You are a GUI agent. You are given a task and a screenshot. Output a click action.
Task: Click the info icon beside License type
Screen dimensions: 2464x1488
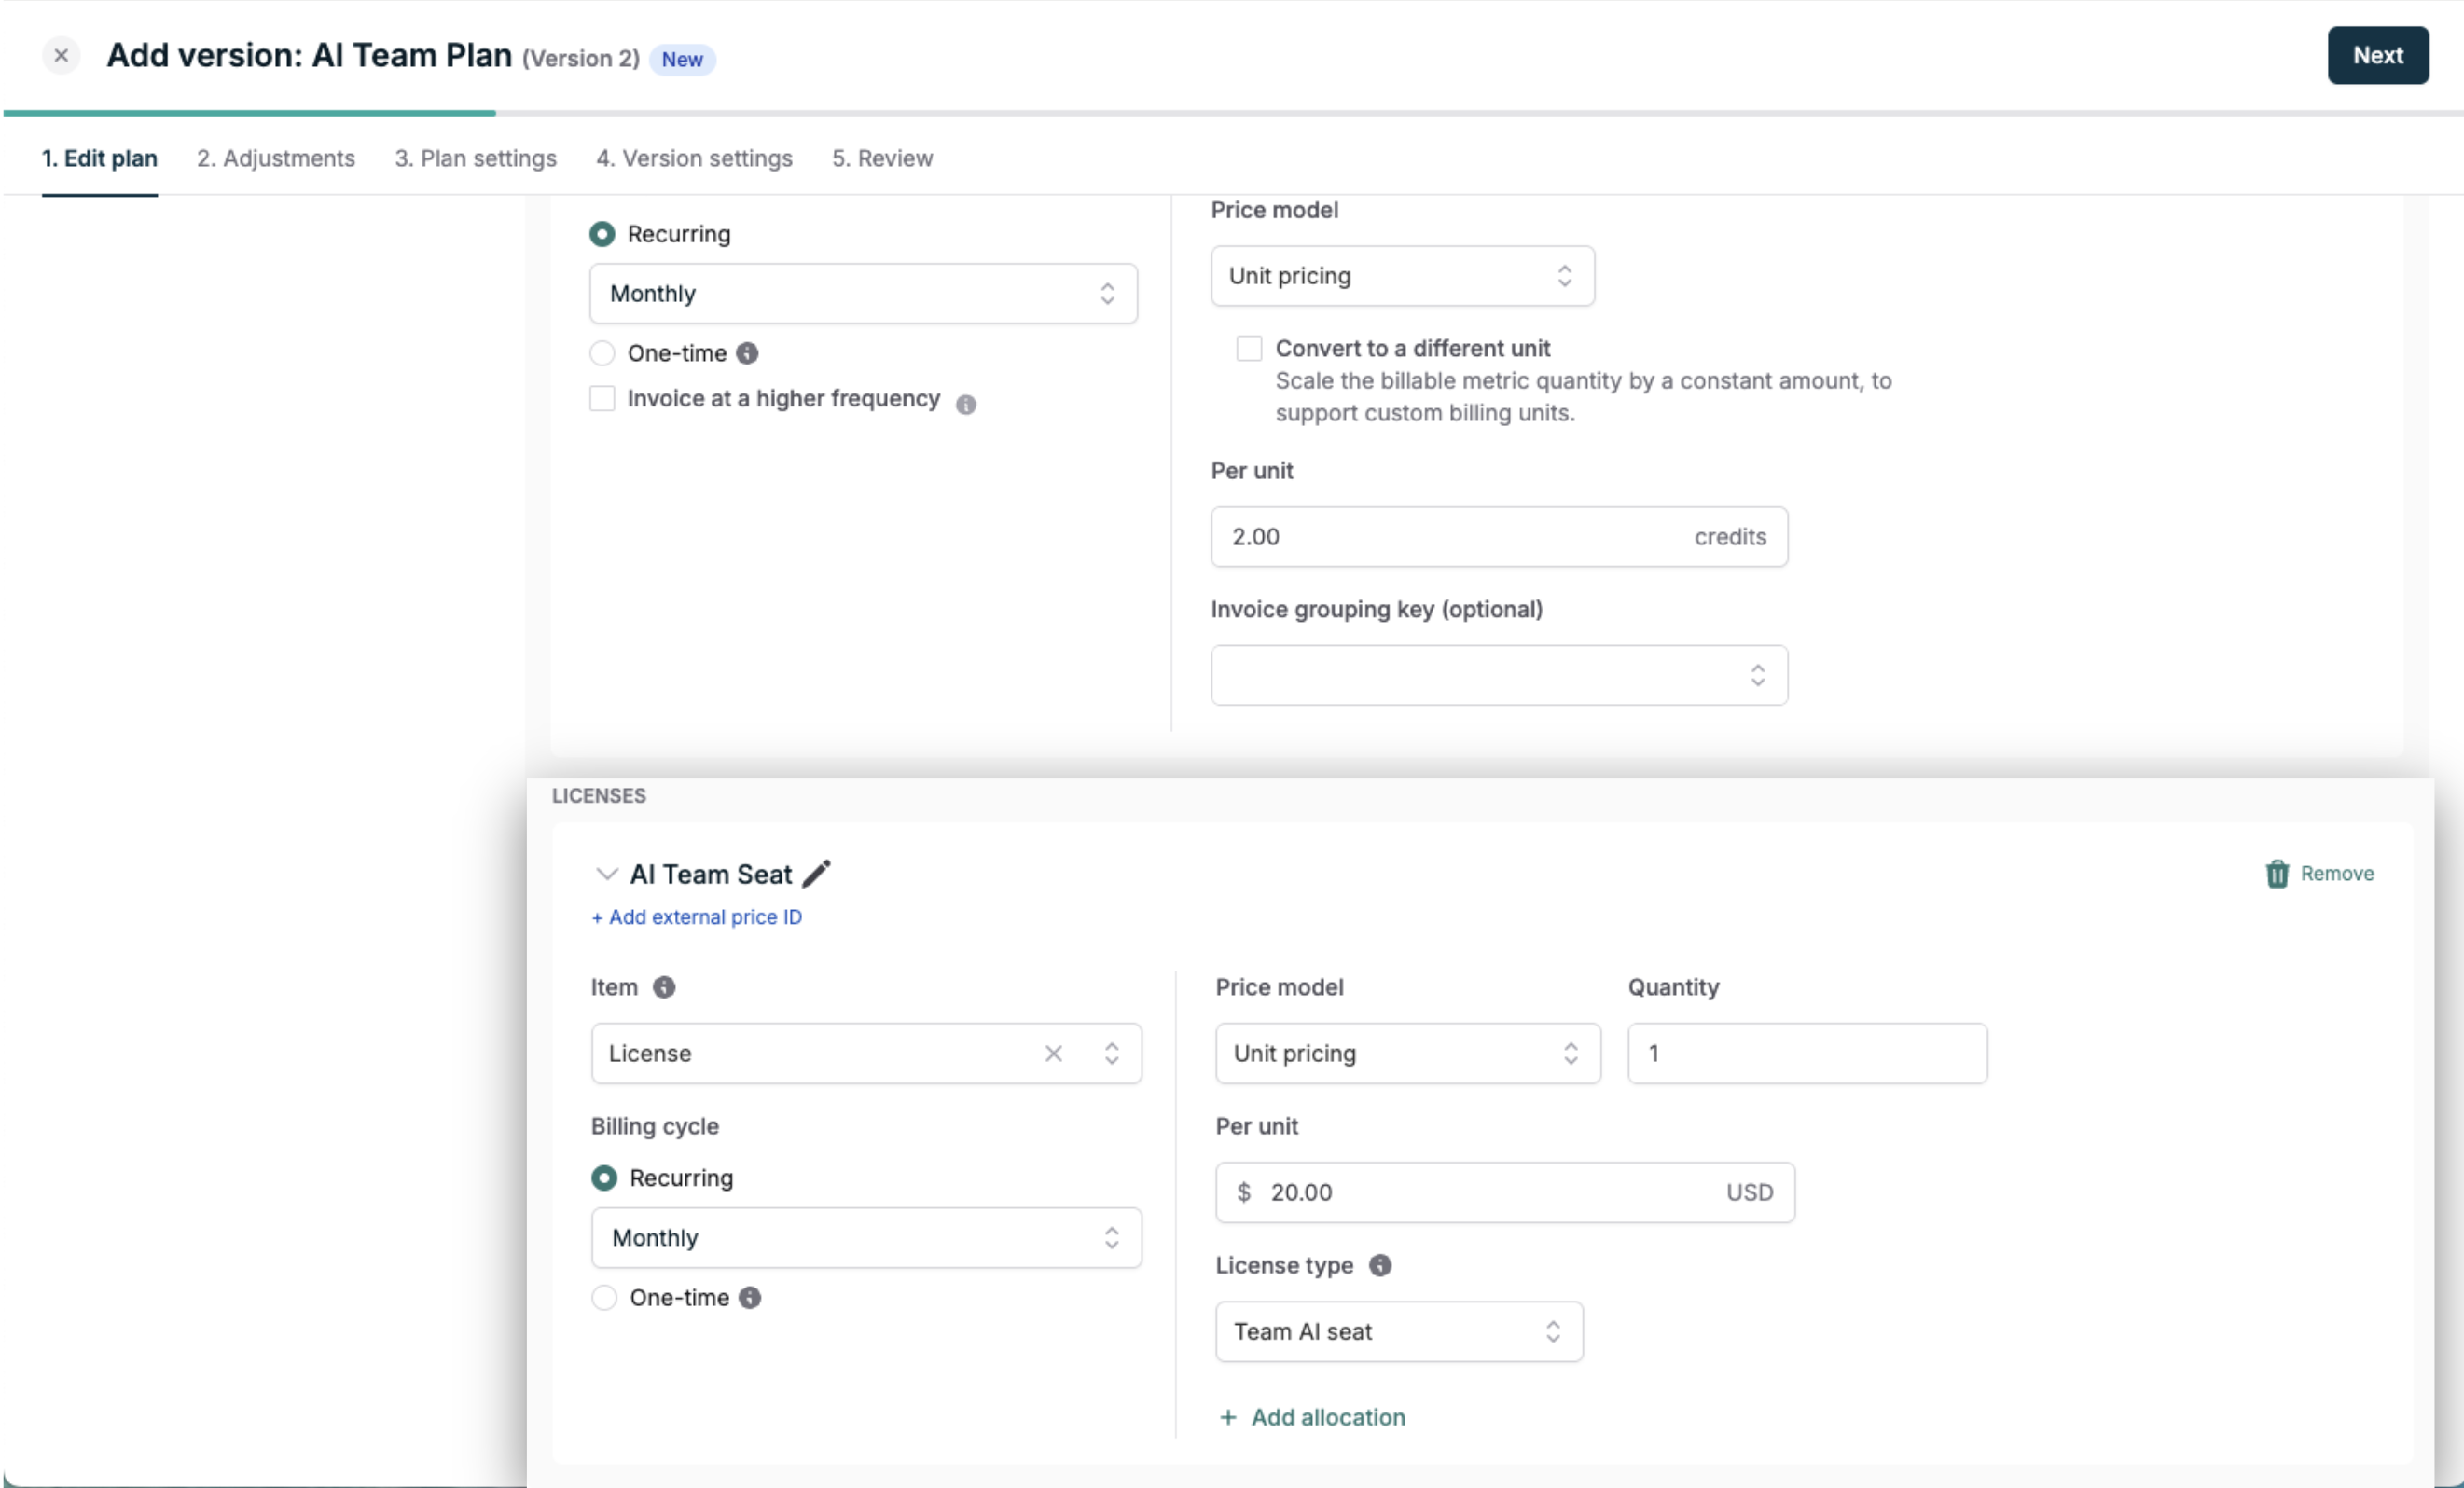point(1380,1265)
